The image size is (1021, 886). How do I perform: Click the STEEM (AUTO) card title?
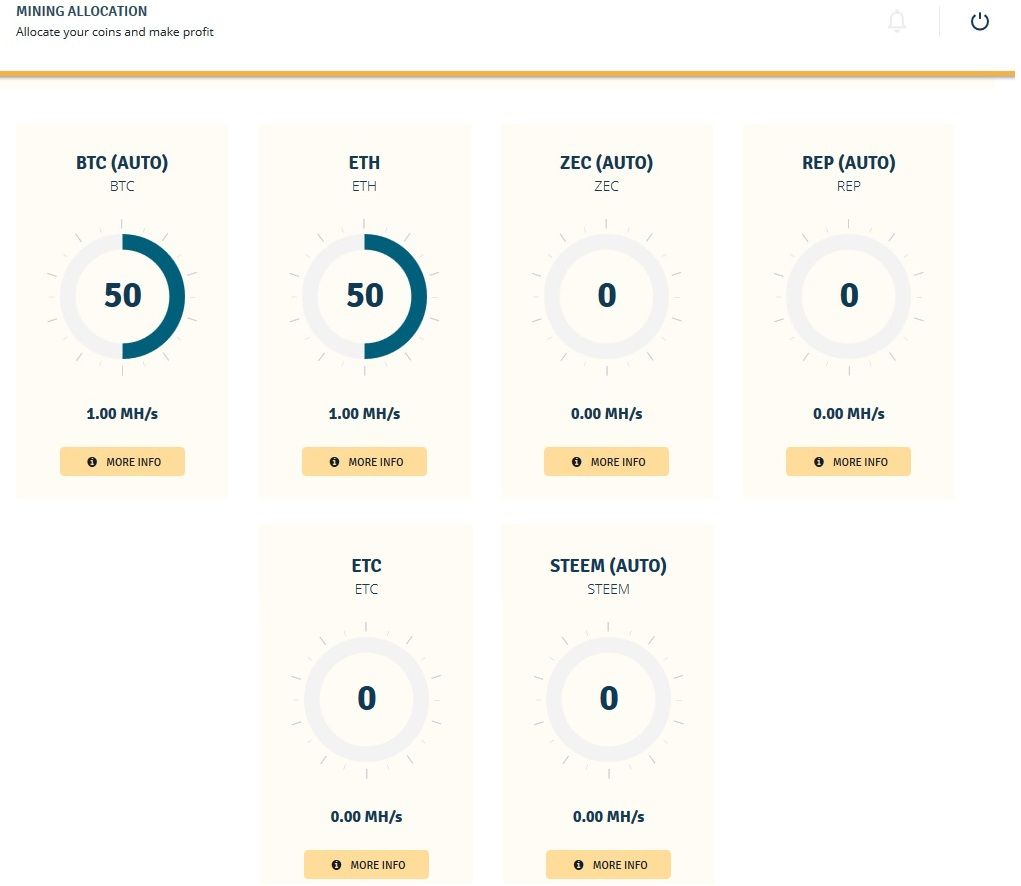608,566
